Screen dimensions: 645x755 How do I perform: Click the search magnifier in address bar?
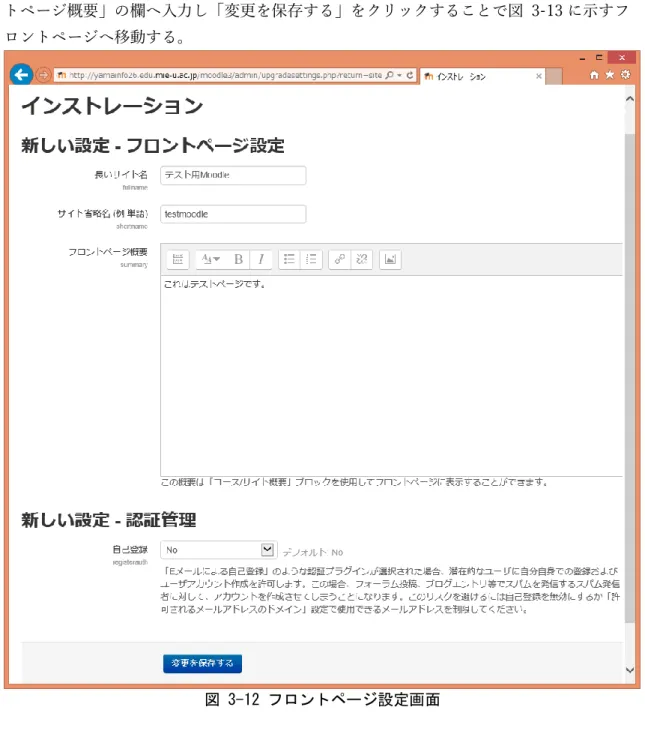(x=389, y=75)
